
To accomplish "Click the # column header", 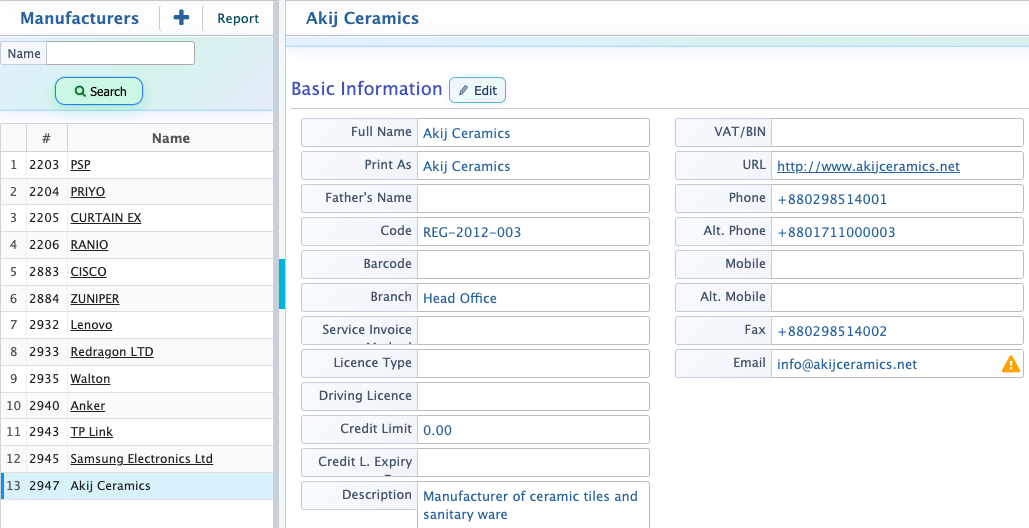I will (46, 138).
